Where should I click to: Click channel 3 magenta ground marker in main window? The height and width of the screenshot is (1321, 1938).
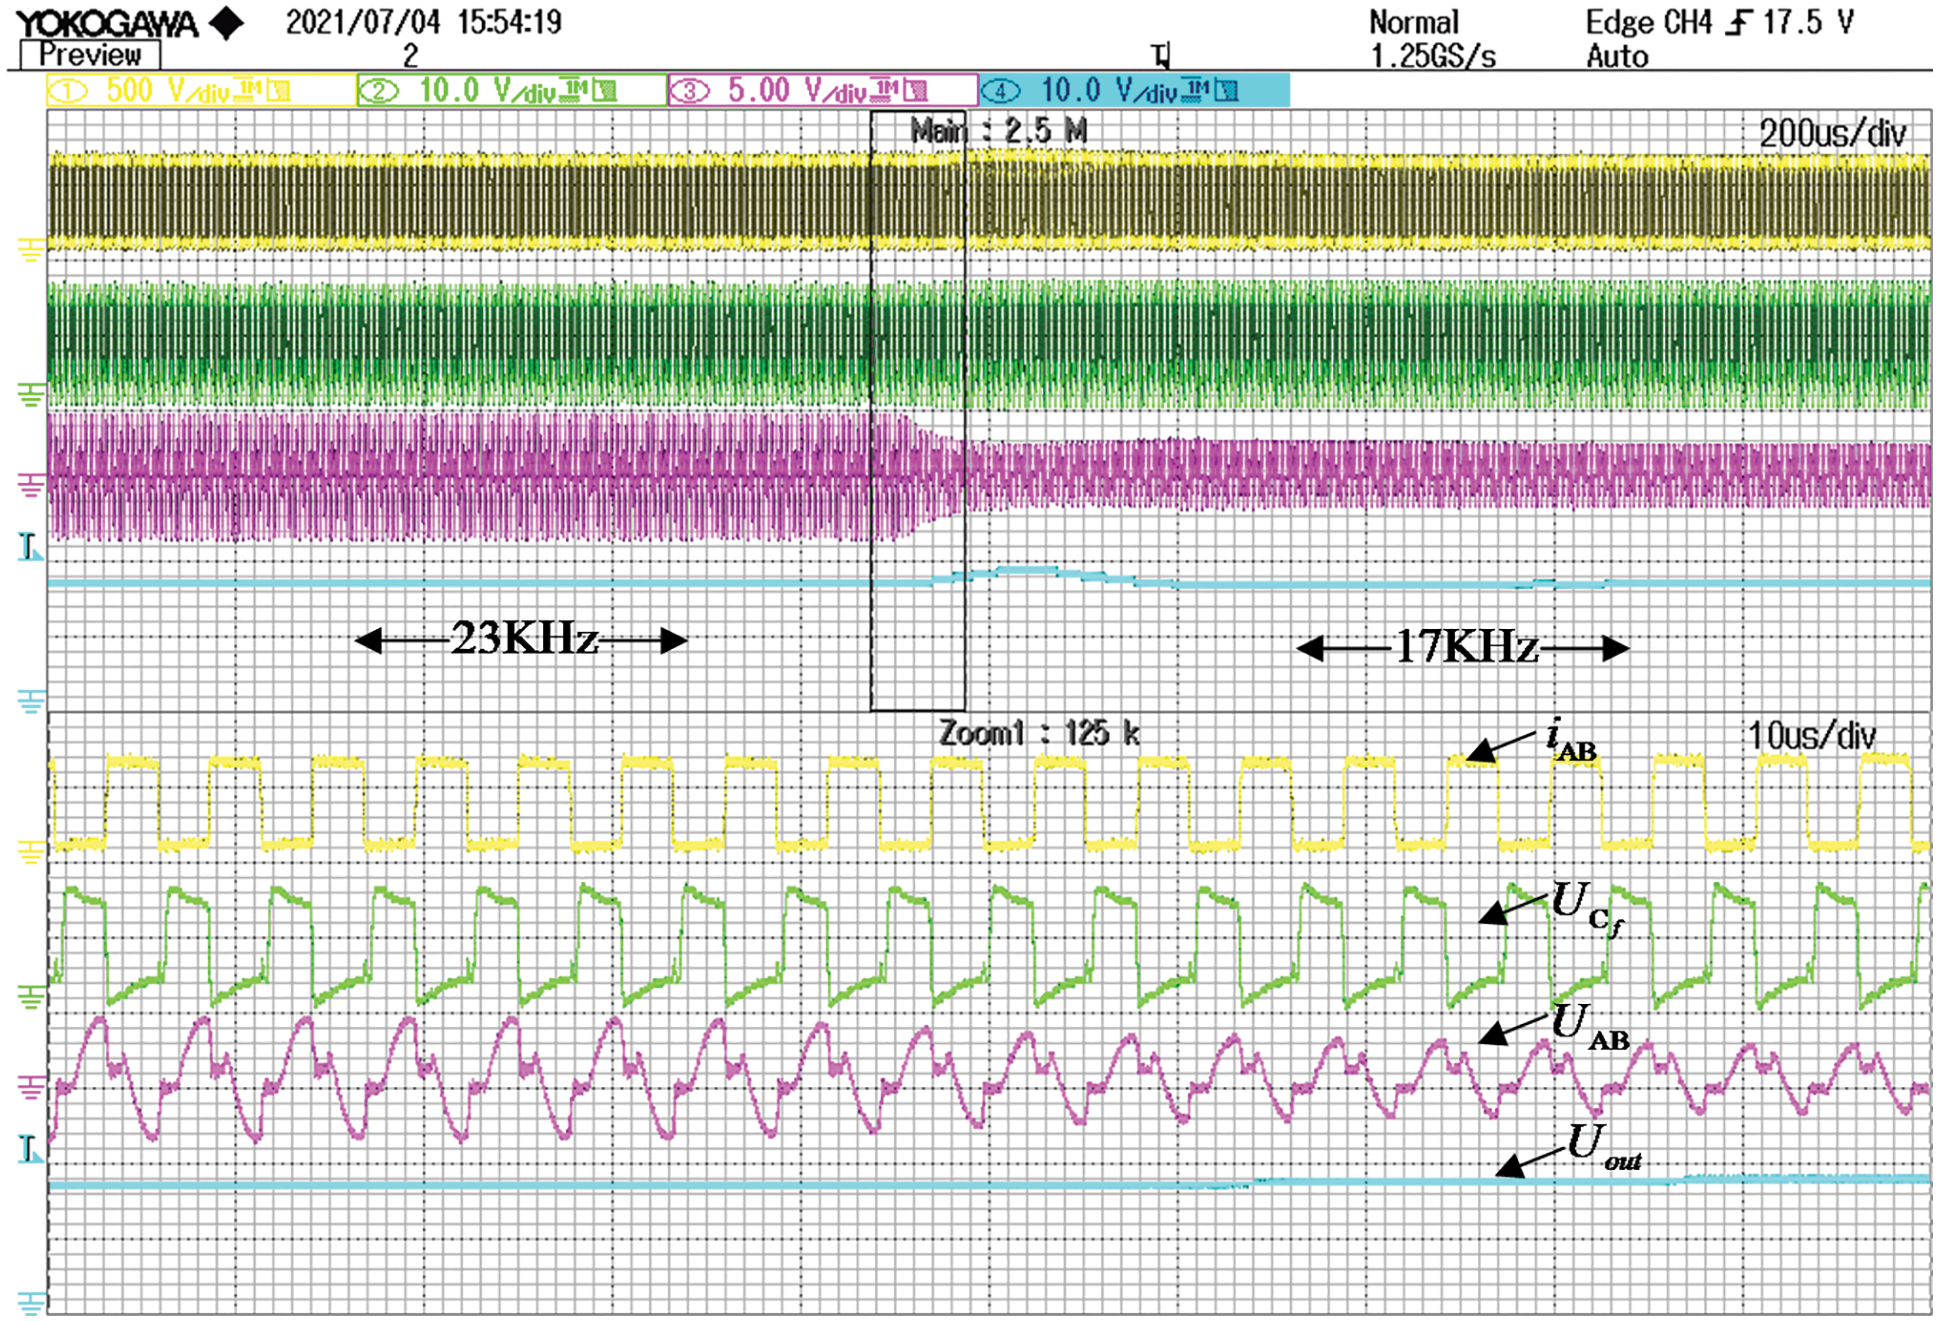click(x=30, y=486)
